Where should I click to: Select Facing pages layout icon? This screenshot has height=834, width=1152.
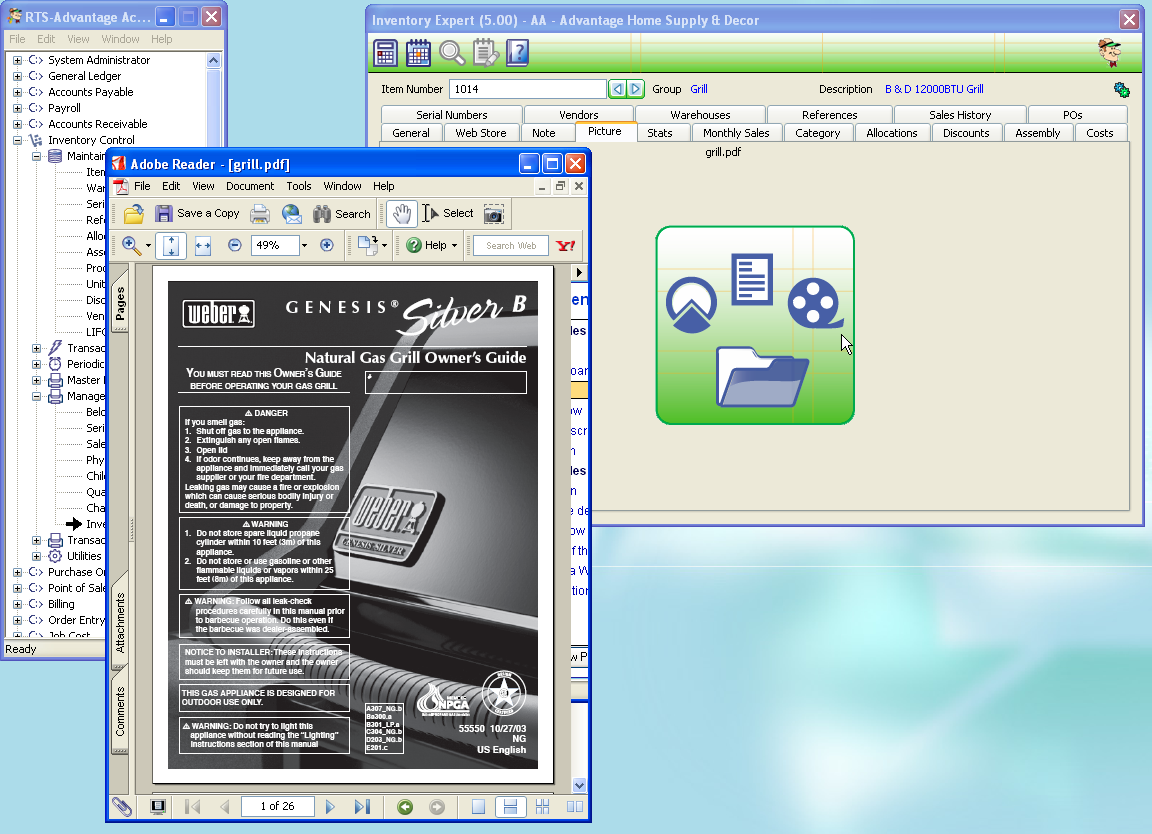coord(575,807)
